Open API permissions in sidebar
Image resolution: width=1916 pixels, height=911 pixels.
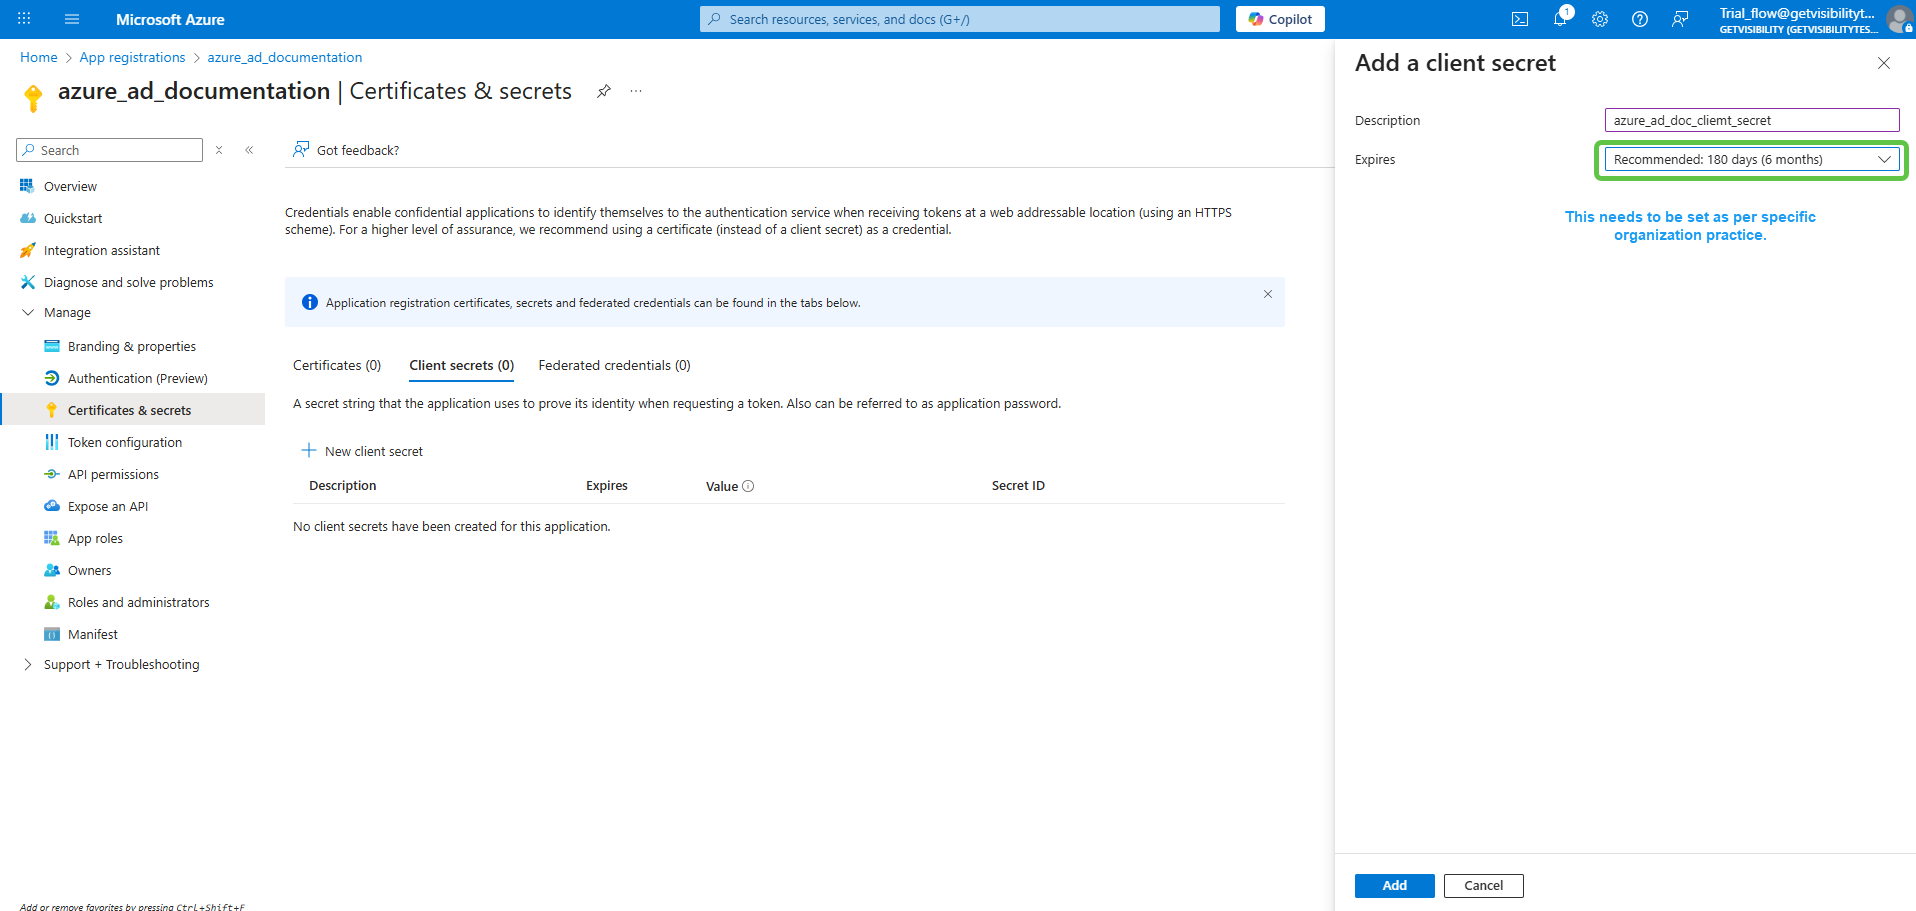pyautogui.click(x=113, y=475)
